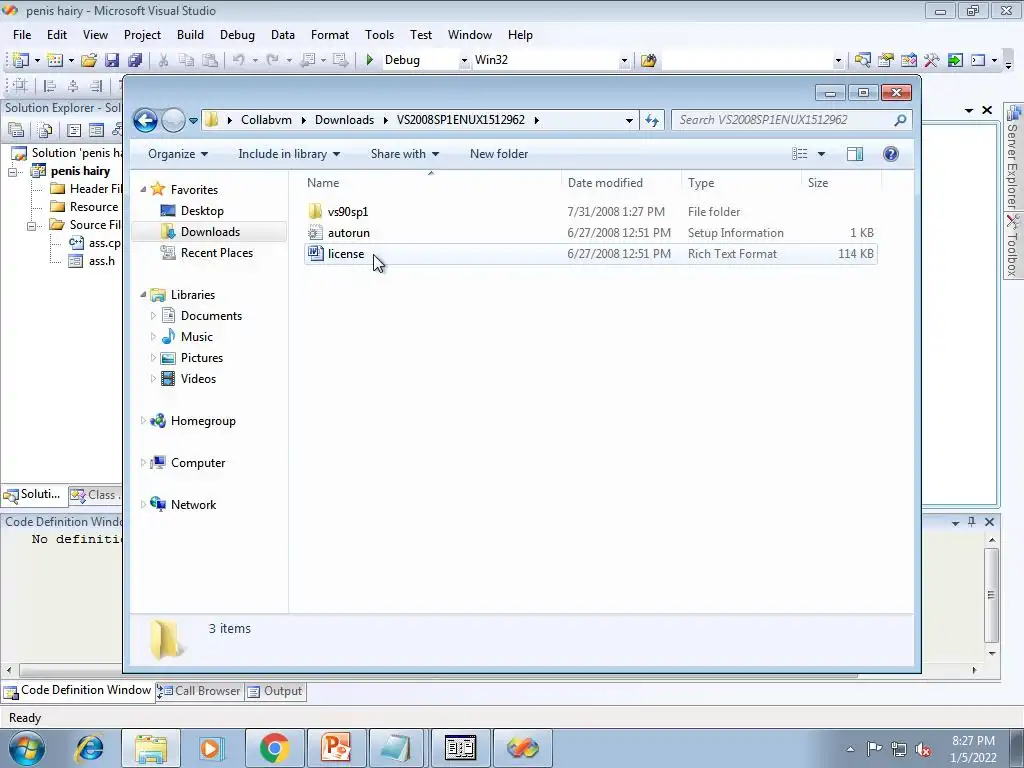Open PowerPoint from the taskbar
The image size is (1024, 768).
pos(336,748)
